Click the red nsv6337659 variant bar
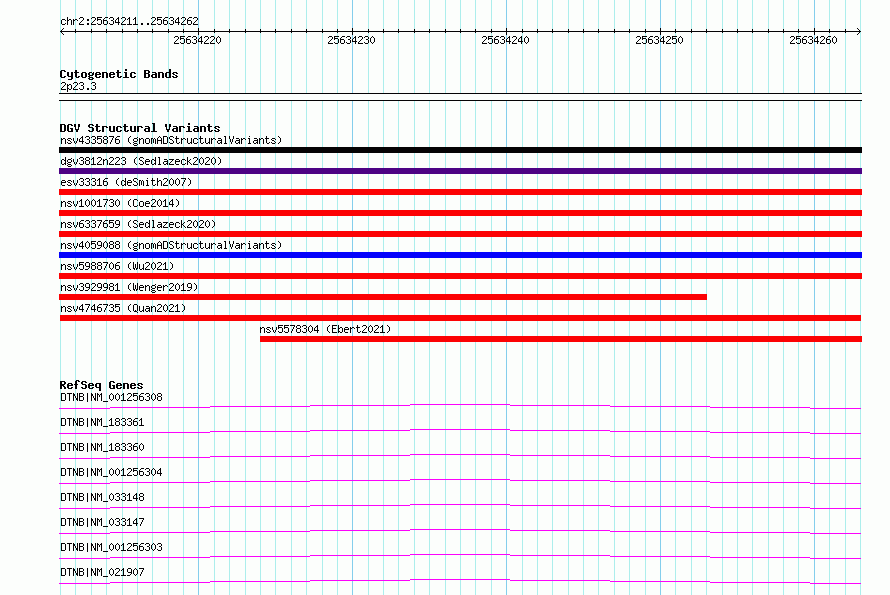 coord(460,234)
